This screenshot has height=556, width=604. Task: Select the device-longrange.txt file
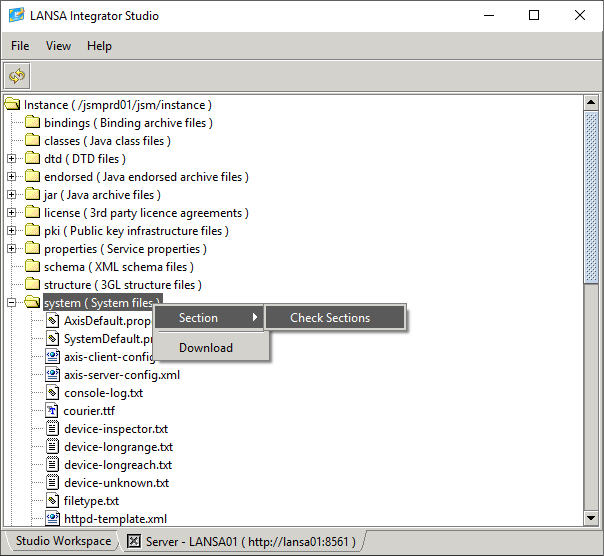click(x=118, y=447)
